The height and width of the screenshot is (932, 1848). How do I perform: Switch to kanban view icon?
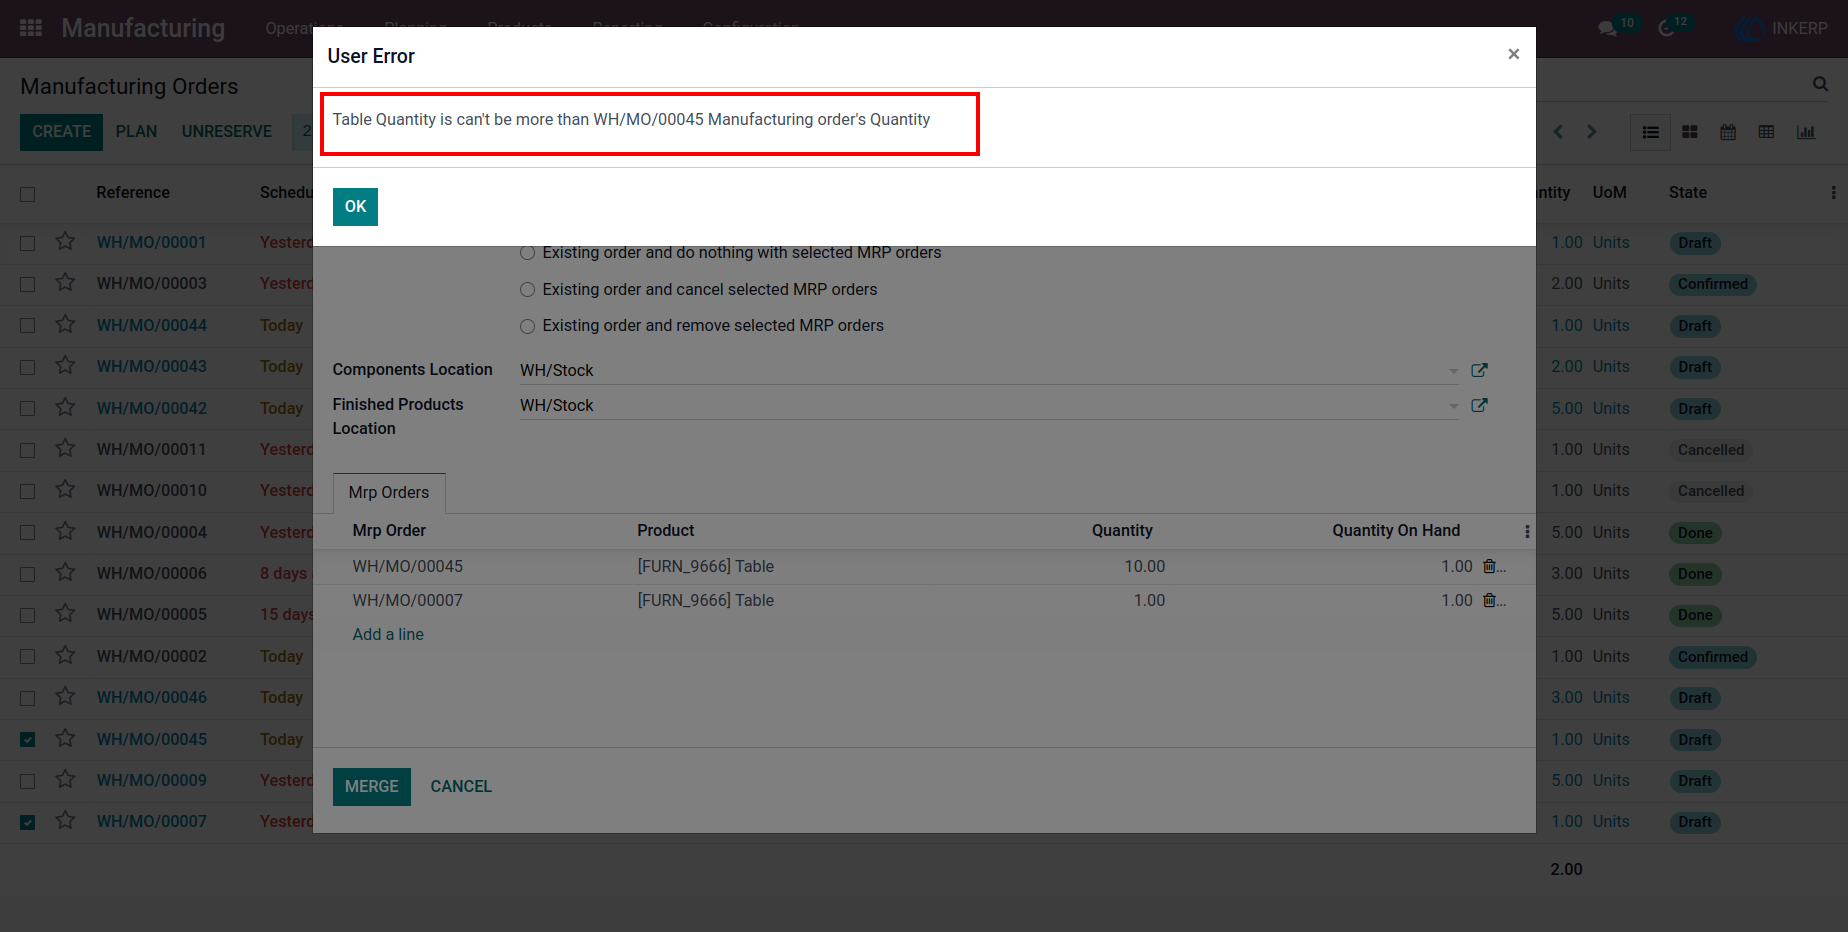tap(1690, 132)
